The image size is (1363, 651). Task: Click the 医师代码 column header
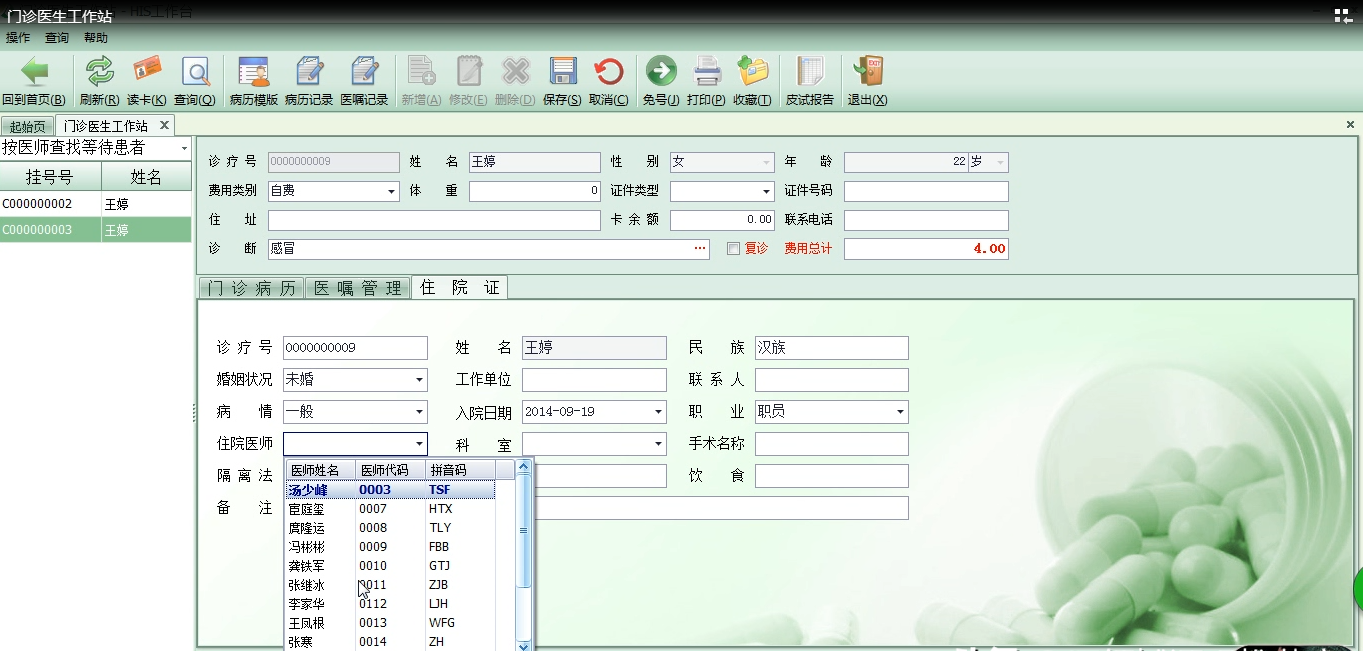[x=390, y=470]
